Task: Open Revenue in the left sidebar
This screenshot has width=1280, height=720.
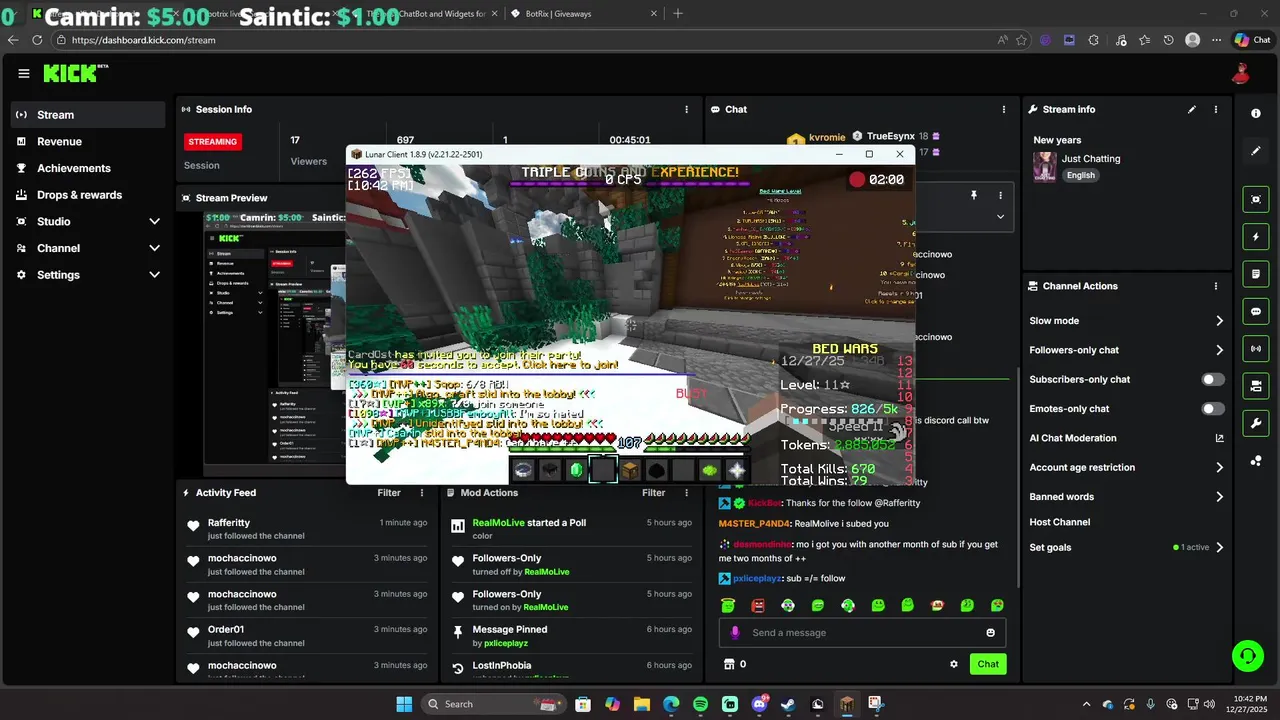Action: tap(88, 142)
